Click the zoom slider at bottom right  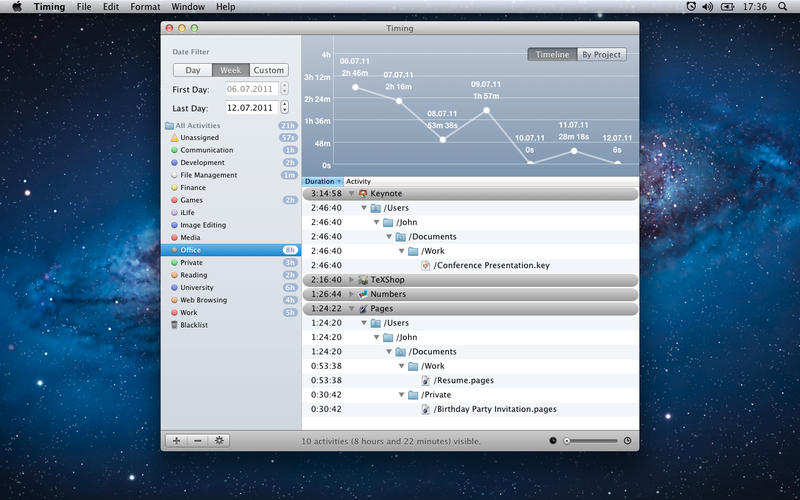pos(590,440)
